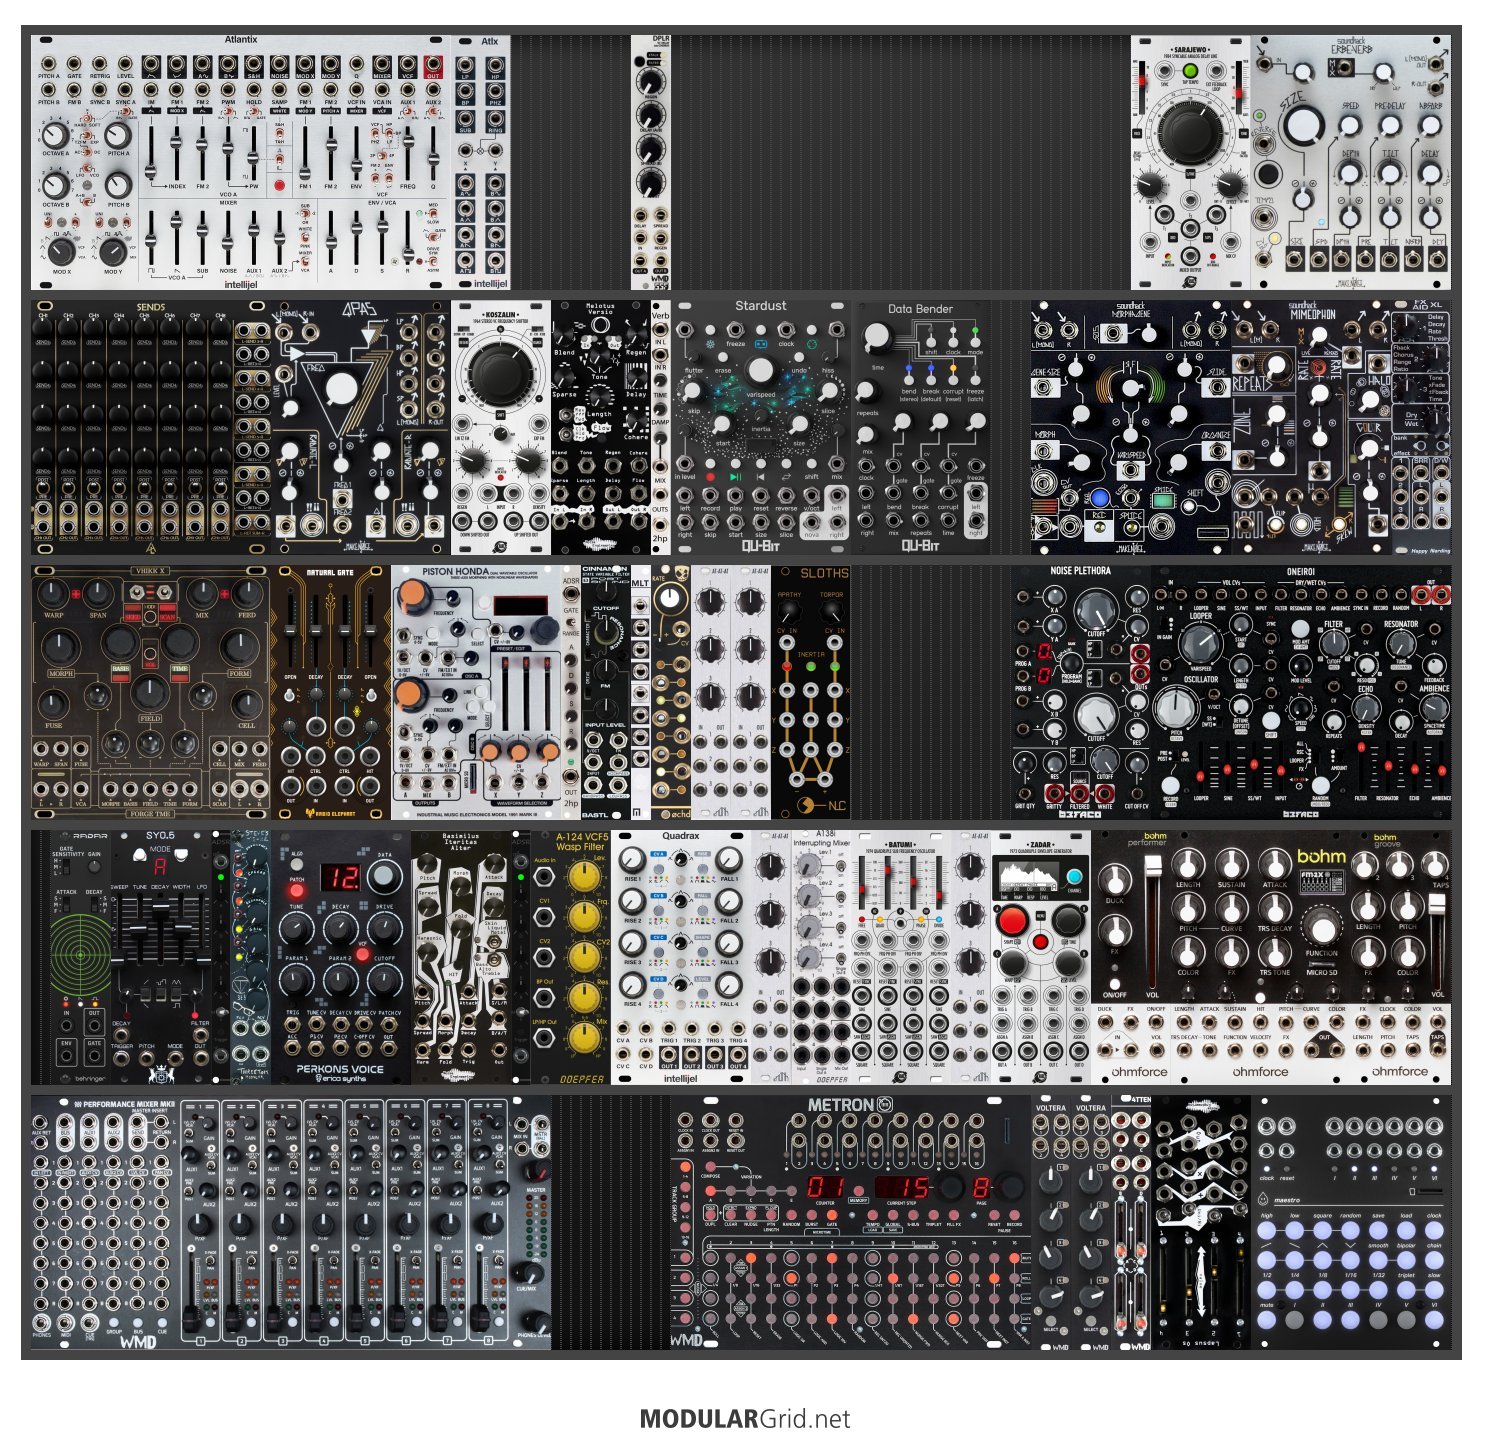The width and height of the screenshot is (1492, 1440).
Task: Click the large red button on Zadar
Action: pyautogui.click(x=1012, y=921)
